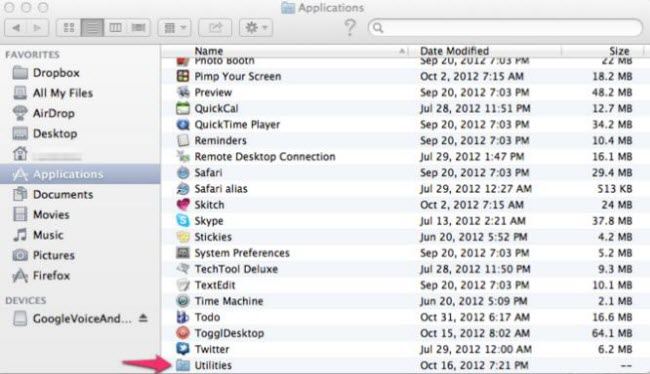Select the Preview app icon

(183, 92)
